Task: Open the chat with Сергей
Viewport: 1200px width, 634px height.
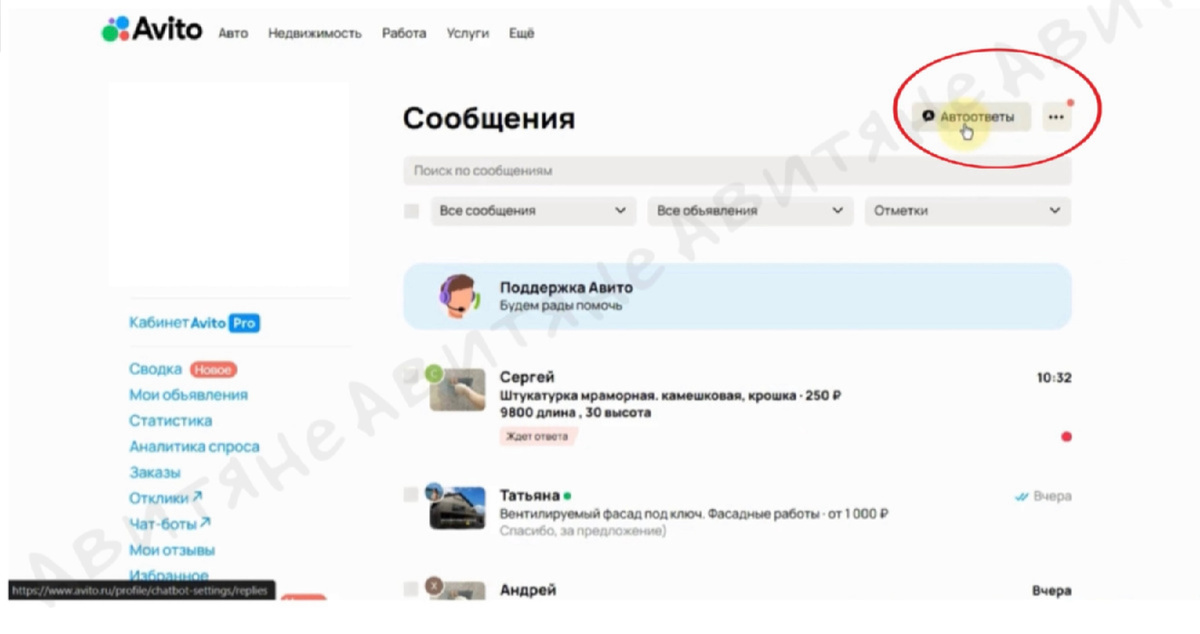Action: pyautogui.click(x=737, y=407)
